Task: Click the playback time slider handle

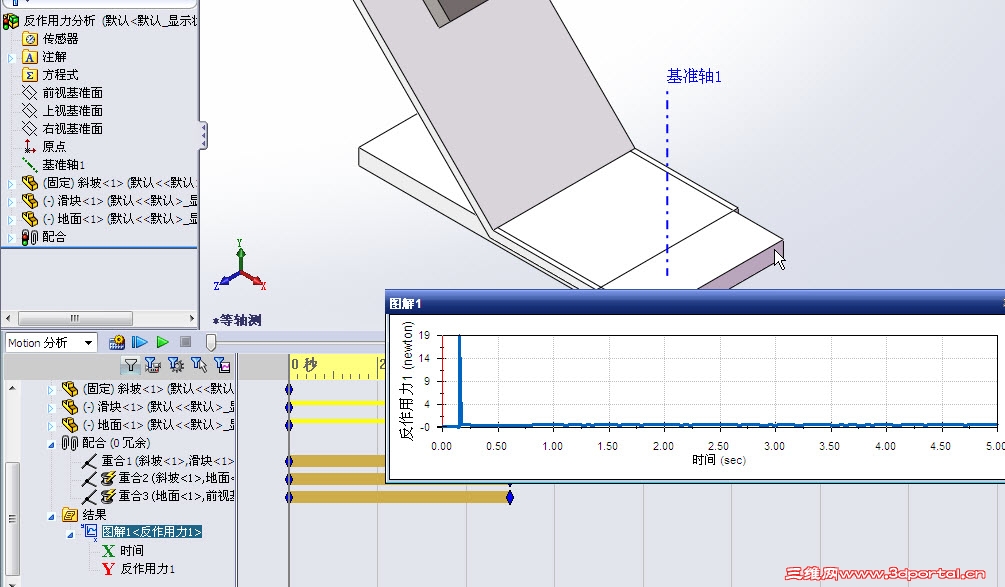Action: (210, 342)
